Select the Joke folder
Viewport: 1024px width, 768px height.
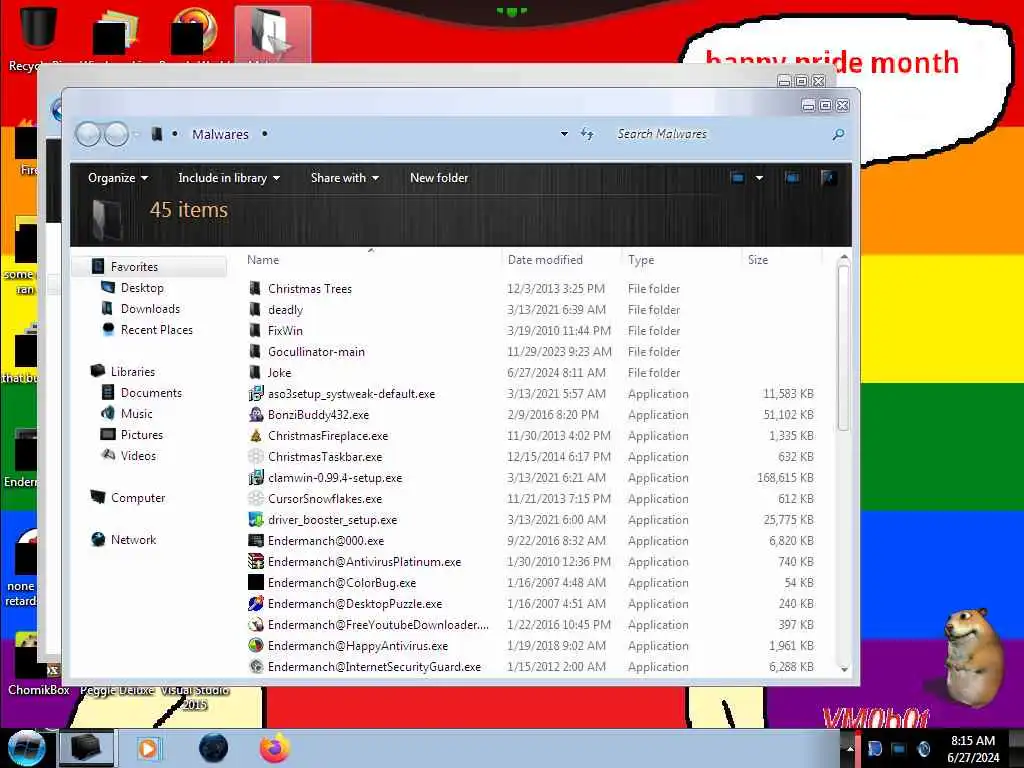pyautogui.click(x=280, y=372)
